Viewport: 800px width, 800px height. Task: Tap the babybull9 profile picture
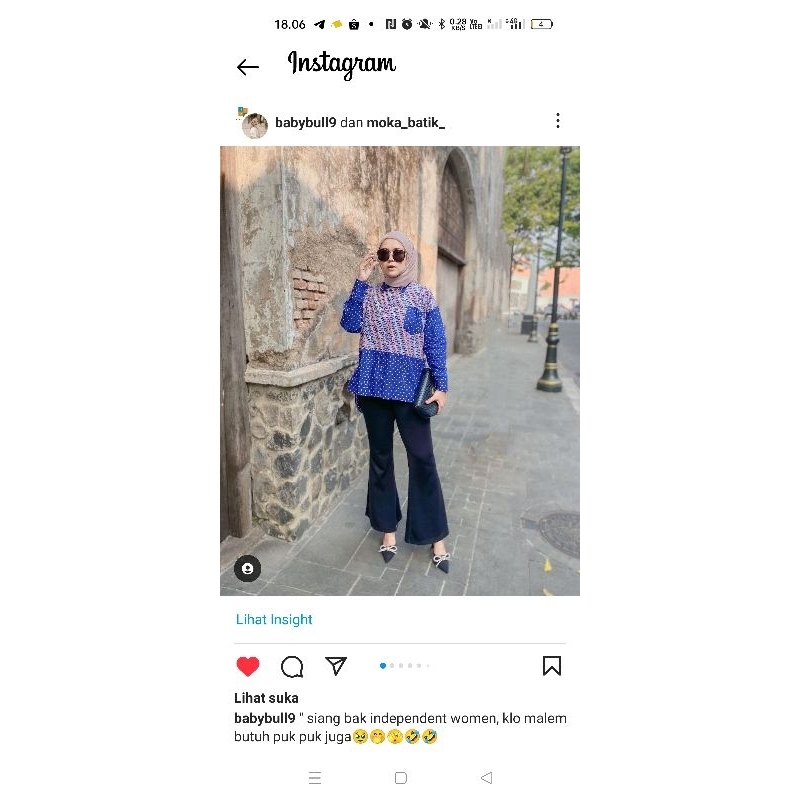coord(255,126)
